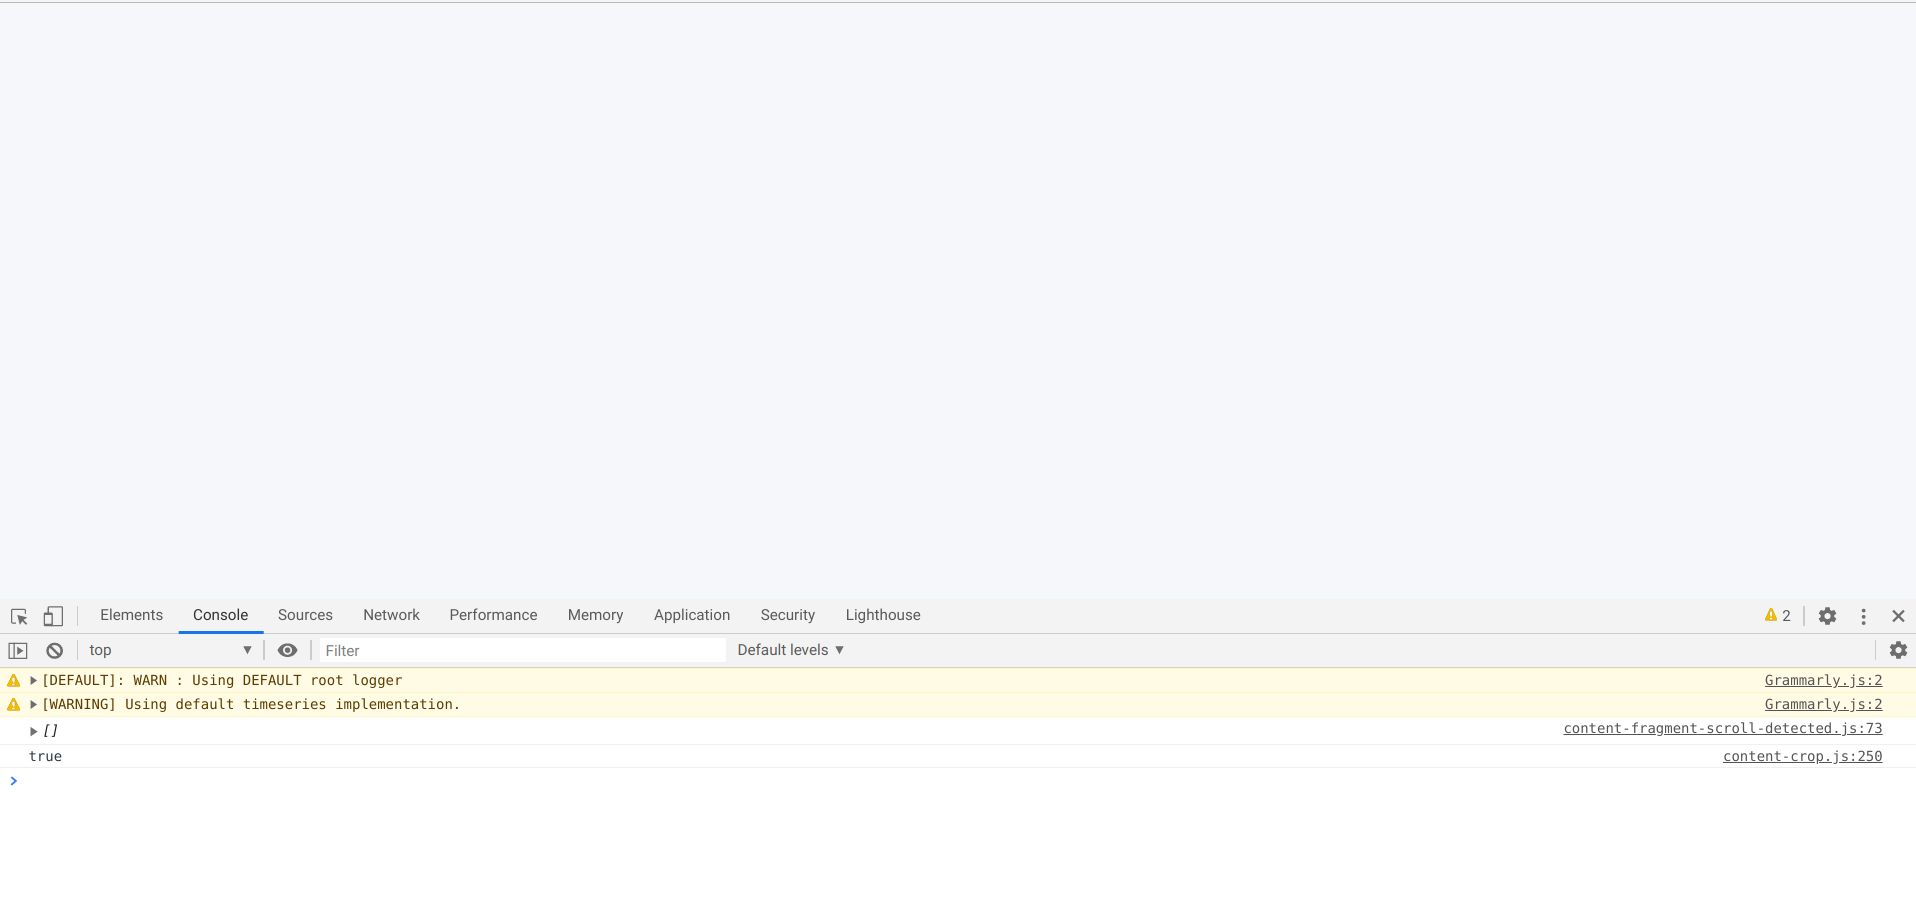Screen dimensions: 1916x920
Task: Open the Performance tab
Action: coord(493,616)
